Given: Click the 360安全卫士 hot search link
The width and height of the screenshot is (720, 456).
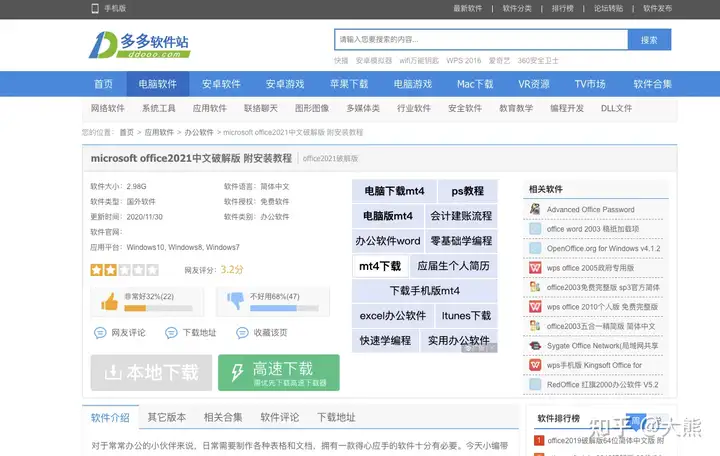Looking at the screenshot, I should click(538, 61).
